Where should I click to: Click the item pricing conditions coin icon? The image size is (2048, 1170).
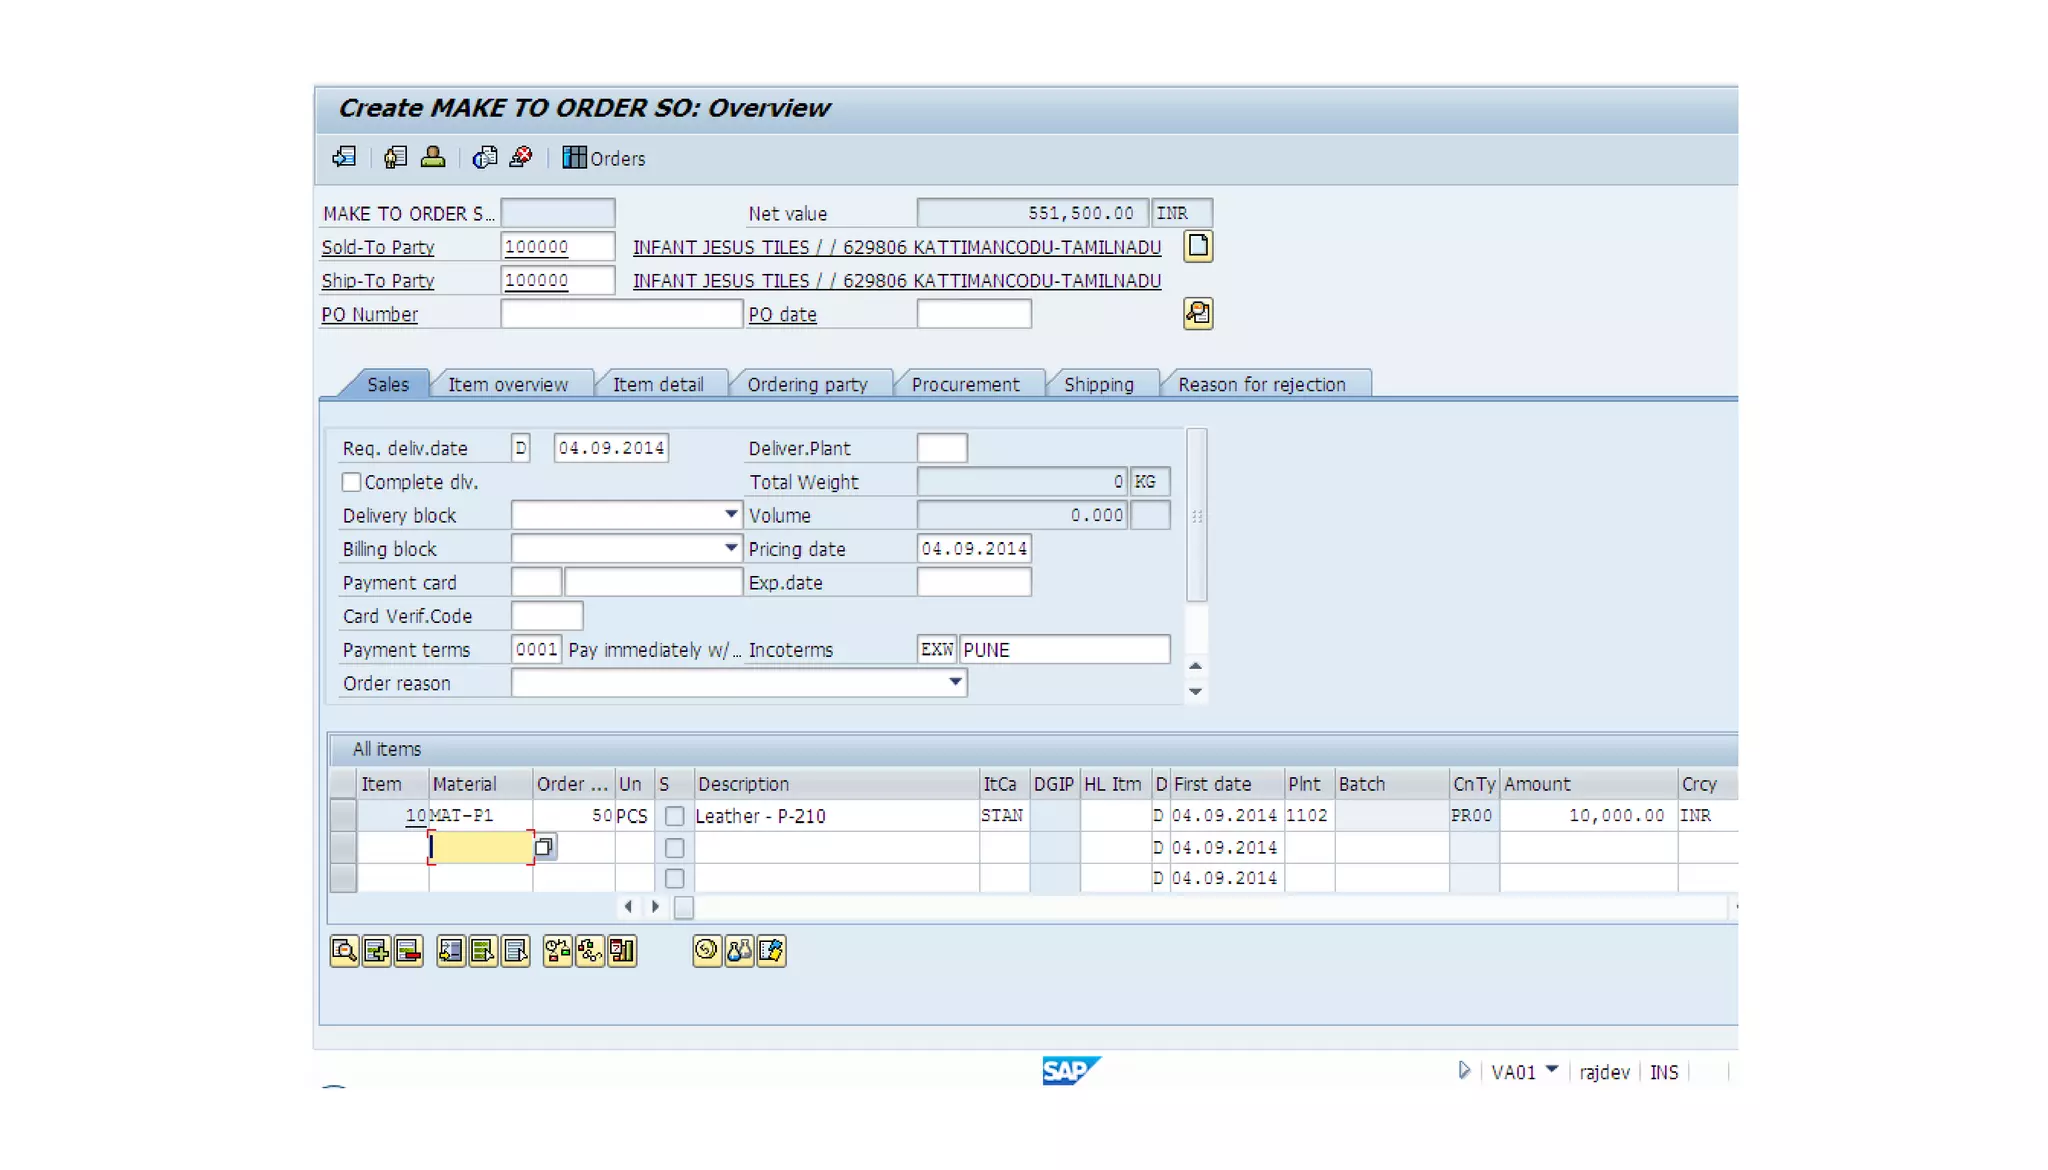pos(707,950)
